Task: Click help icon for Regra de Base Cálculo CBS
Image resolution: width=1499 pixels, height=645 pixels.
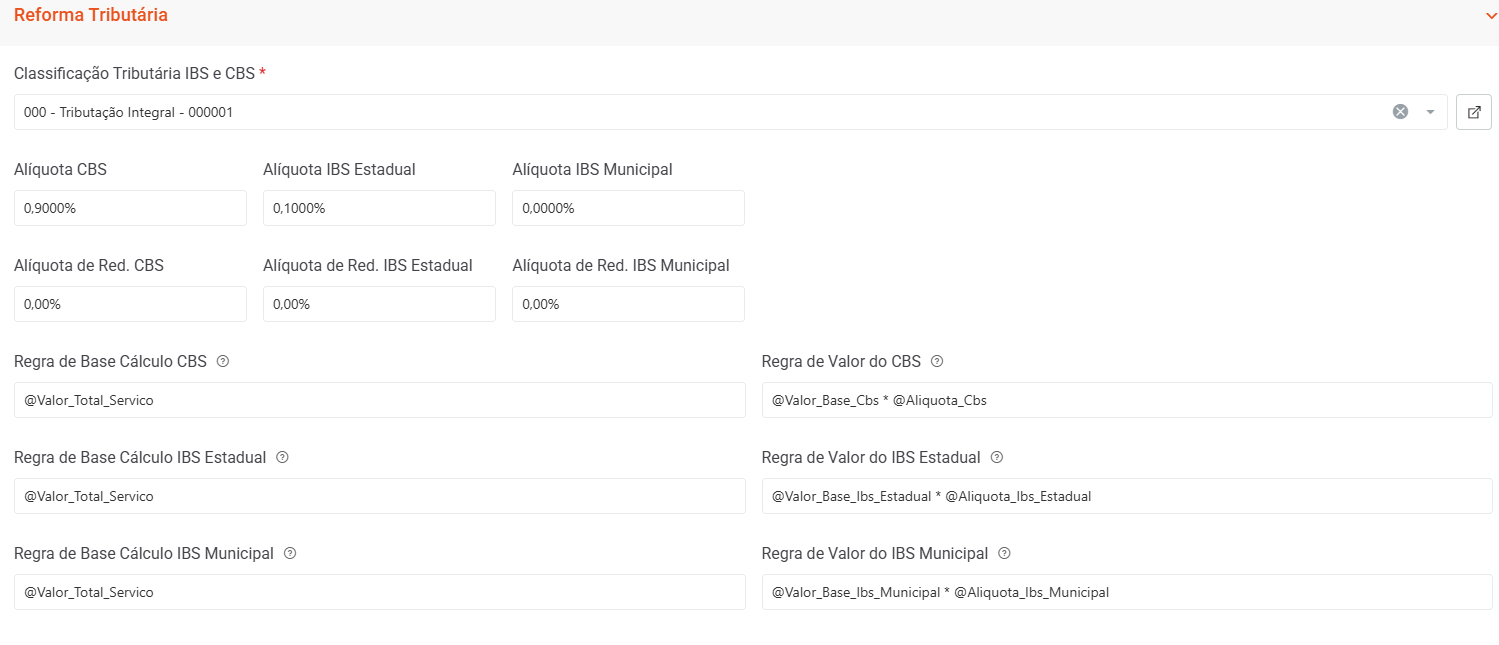Action: coord(223,362)
